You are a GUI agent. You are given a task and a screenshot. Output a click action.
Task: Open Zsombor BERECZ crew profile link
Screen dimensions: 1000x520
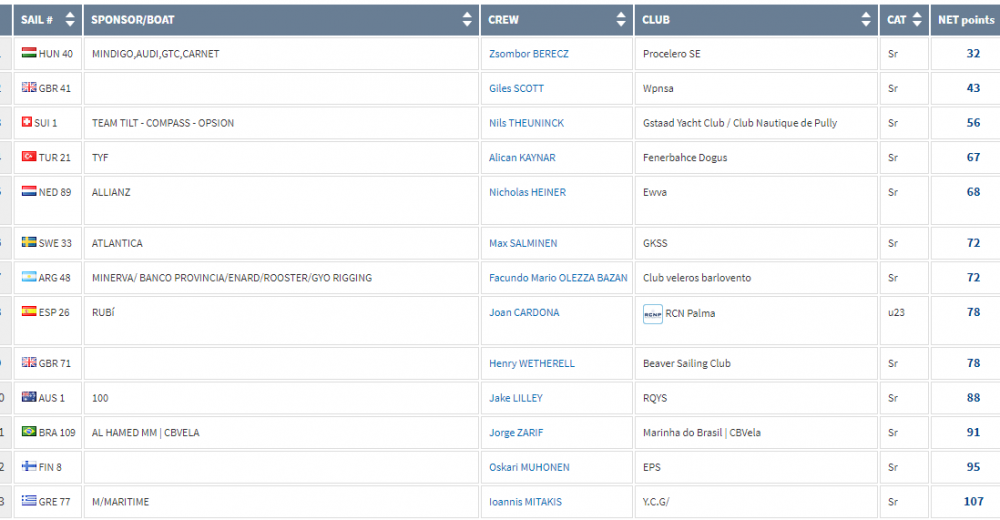pyautogui.click(x=528, y=54)
